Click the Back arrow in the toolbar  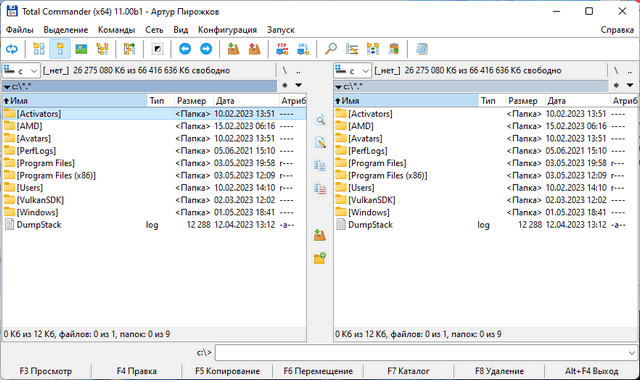click(185, 49)
